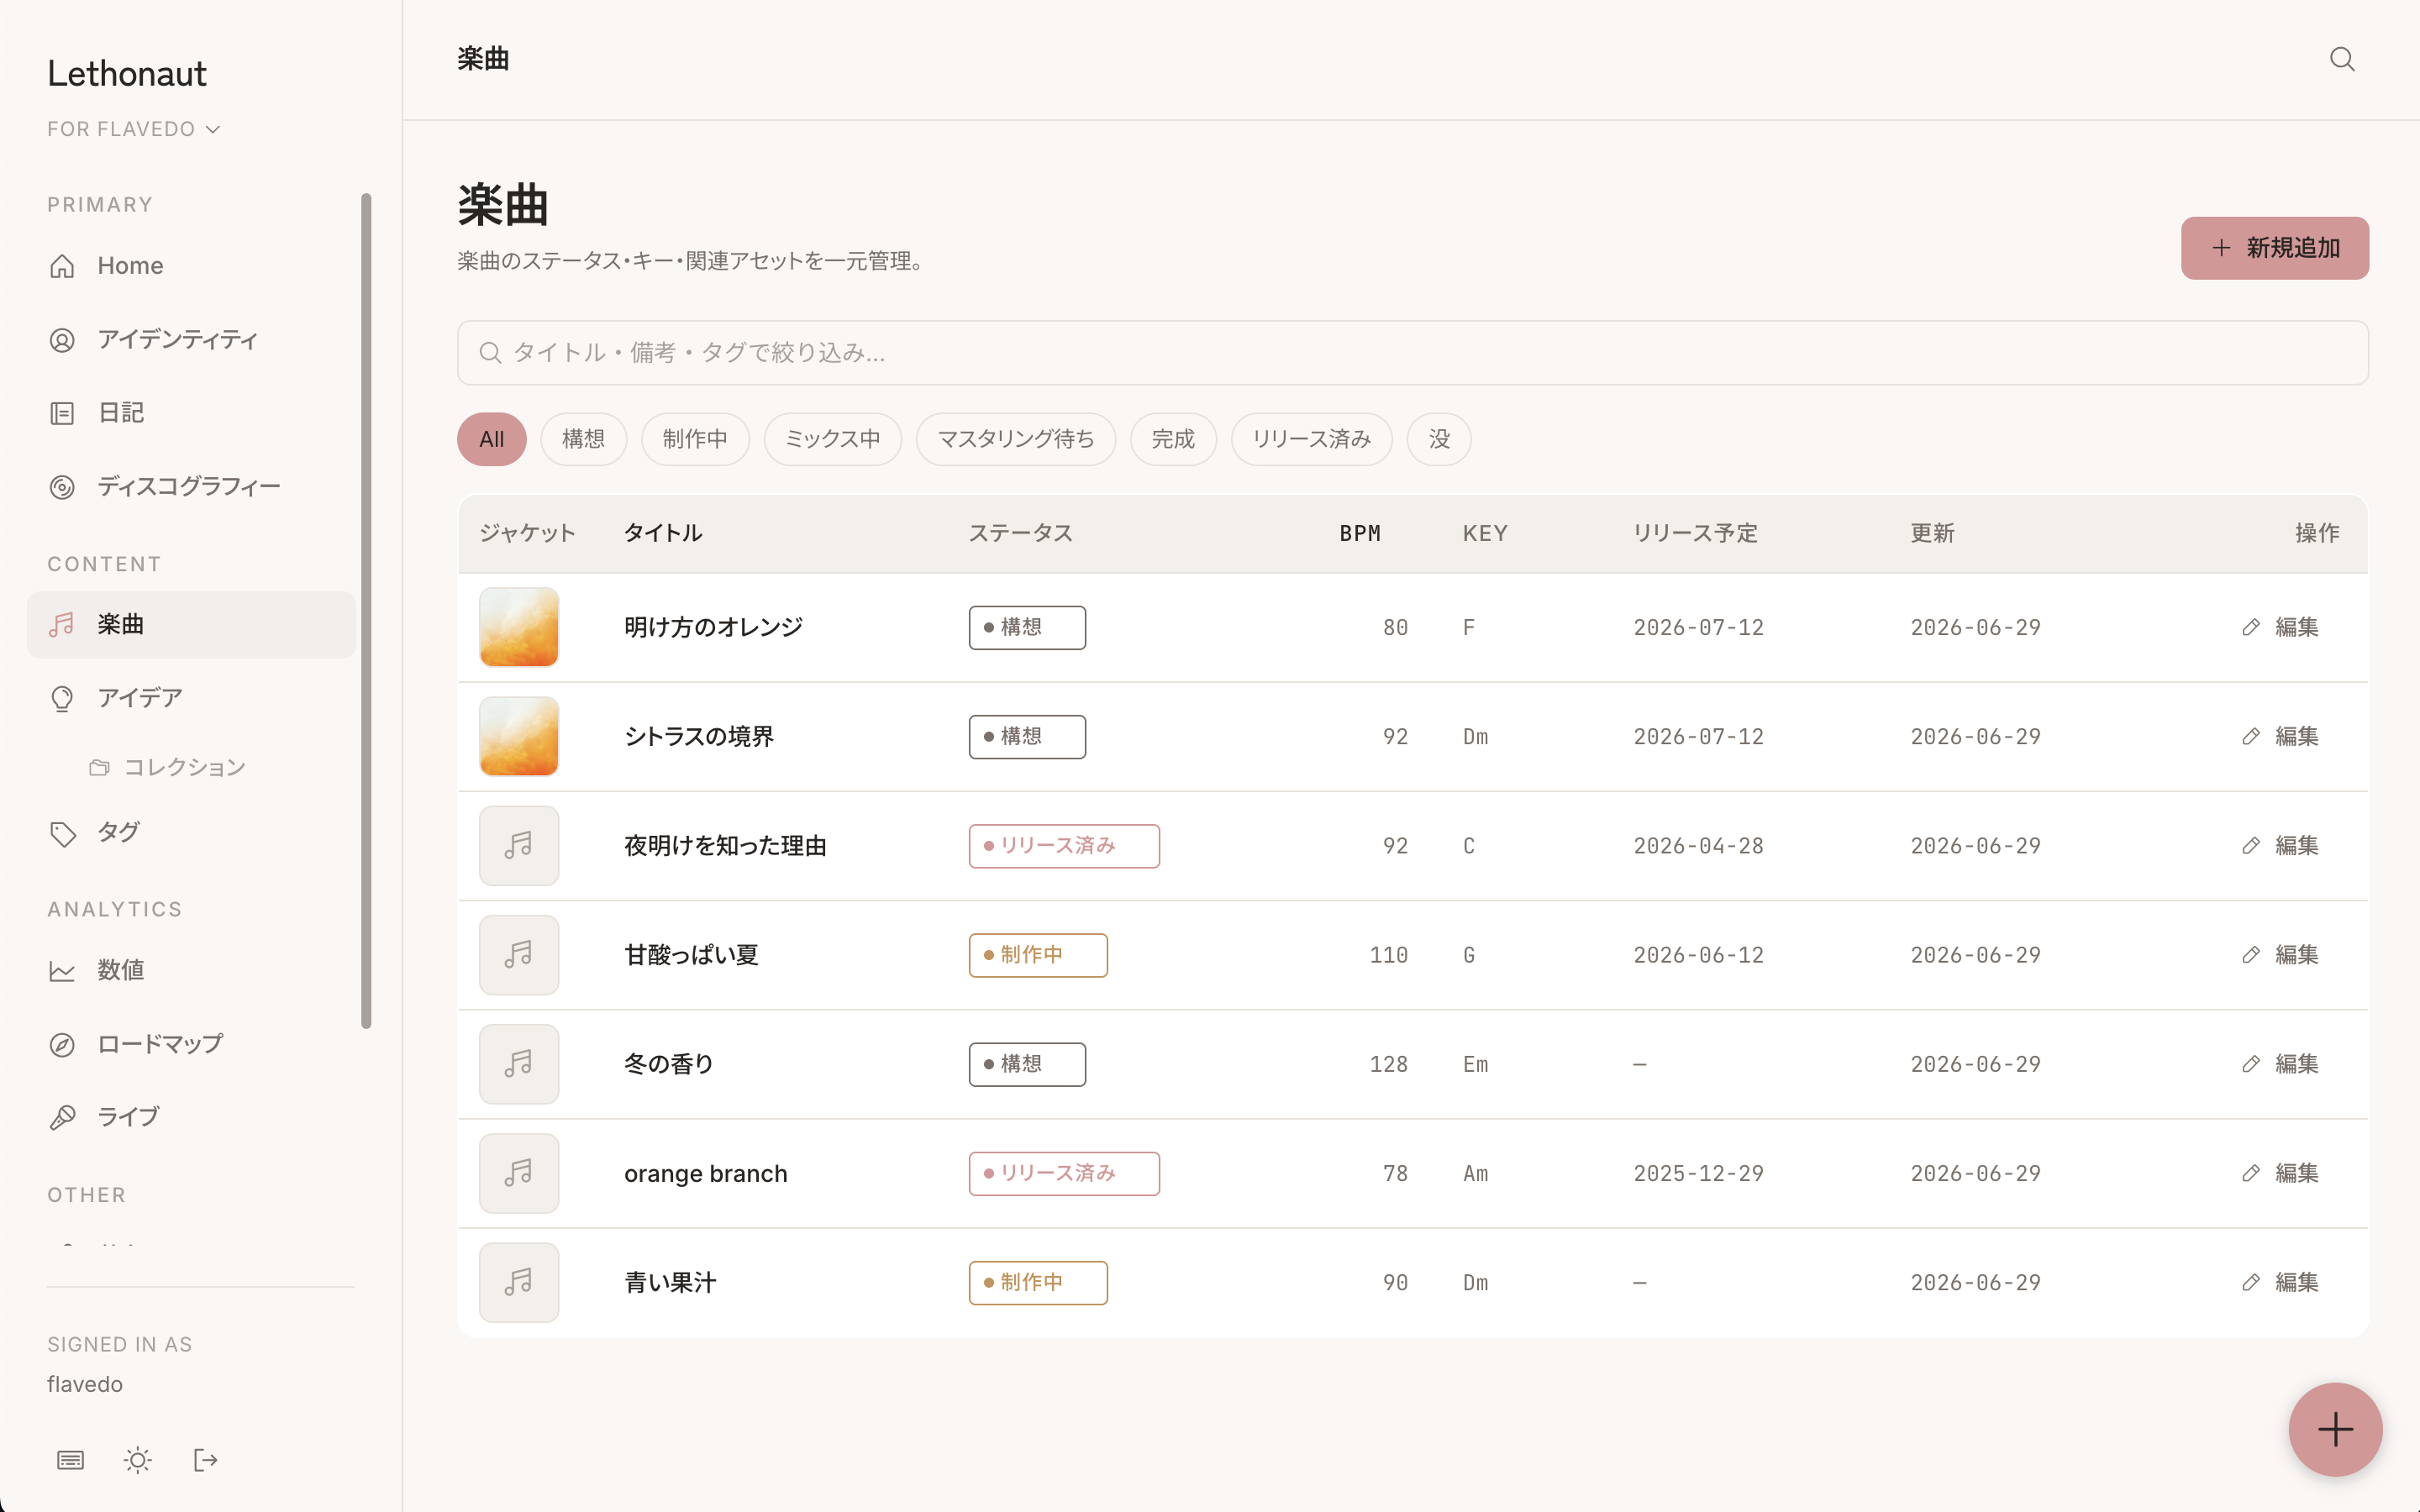Select the 完成 filter chip

pos(1173,439)
